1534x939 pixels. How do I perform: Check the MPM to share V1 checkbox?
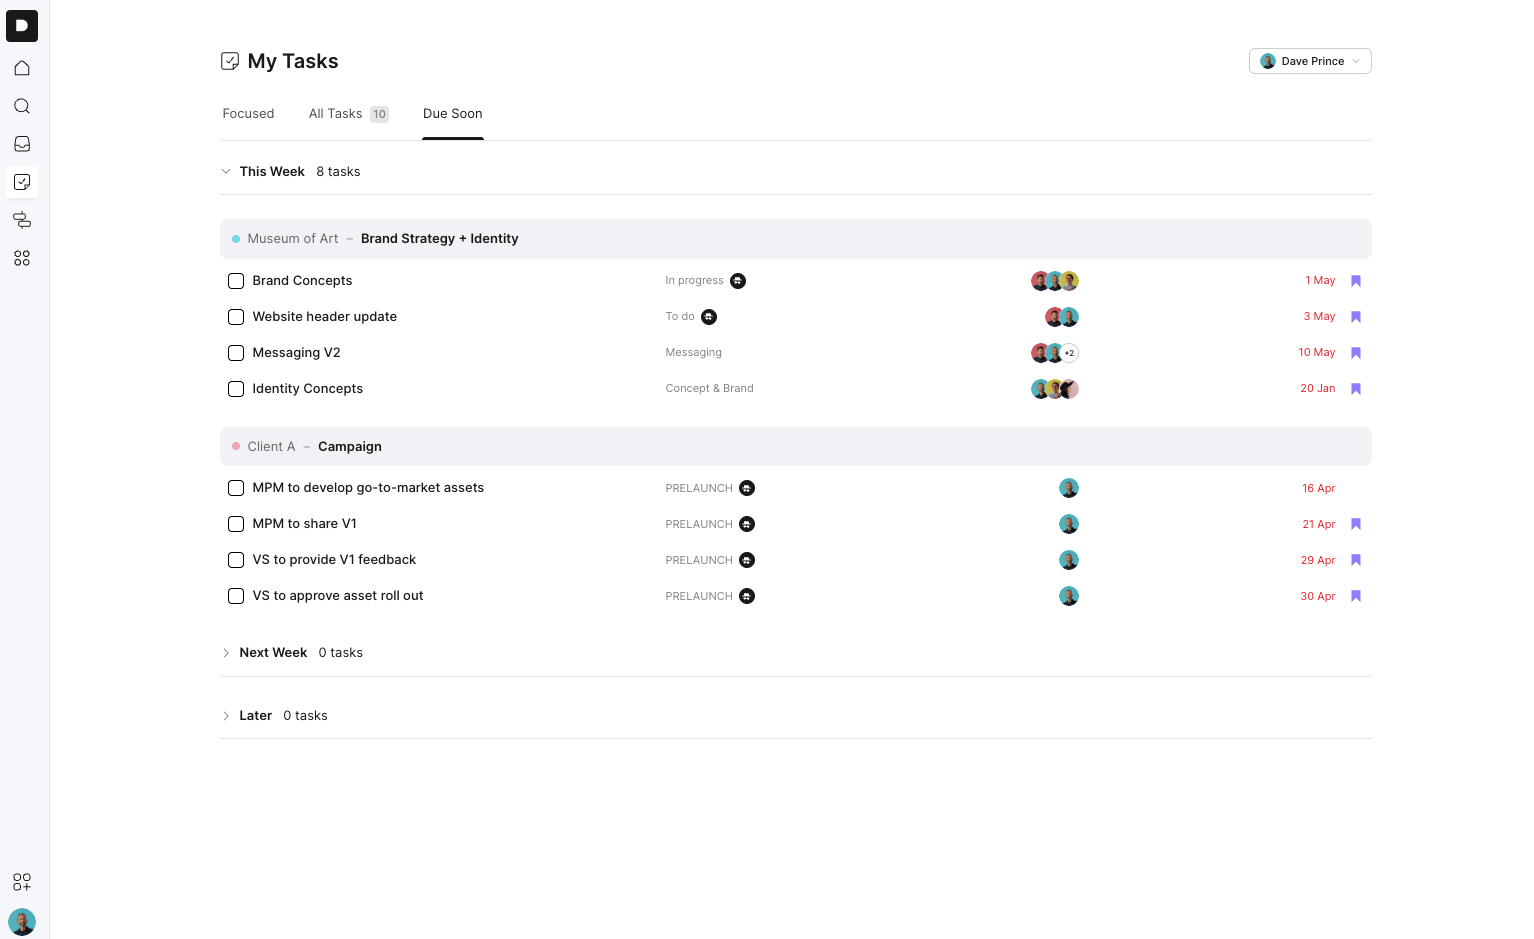pos(236,524)
